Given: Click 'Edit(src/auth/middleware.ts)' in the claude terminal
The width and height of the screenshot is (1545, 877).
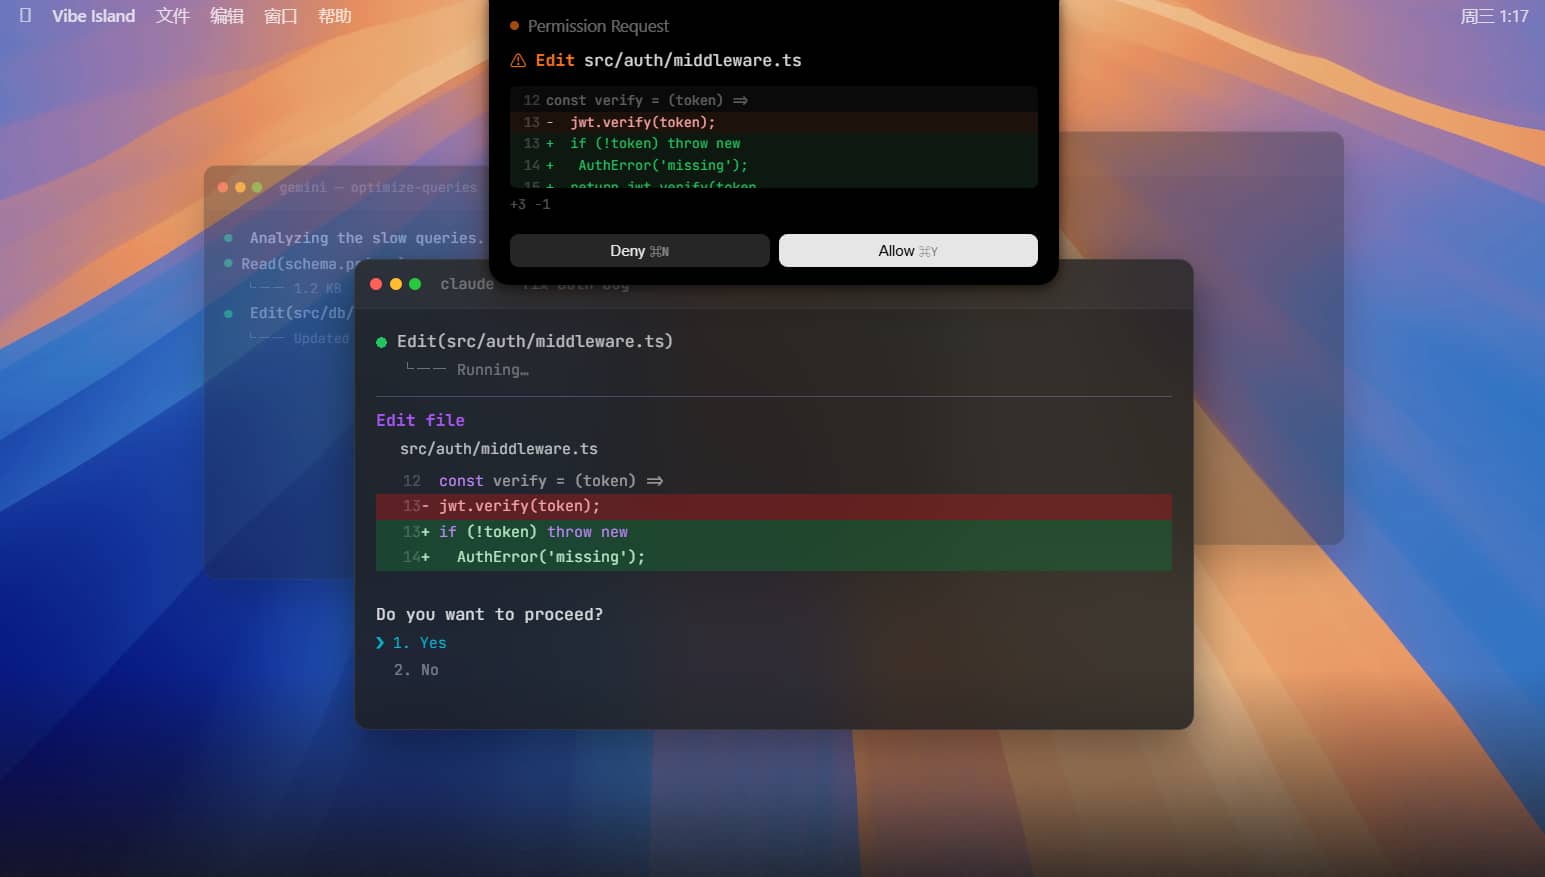Looking at the screenshot, I should point(535,342).
